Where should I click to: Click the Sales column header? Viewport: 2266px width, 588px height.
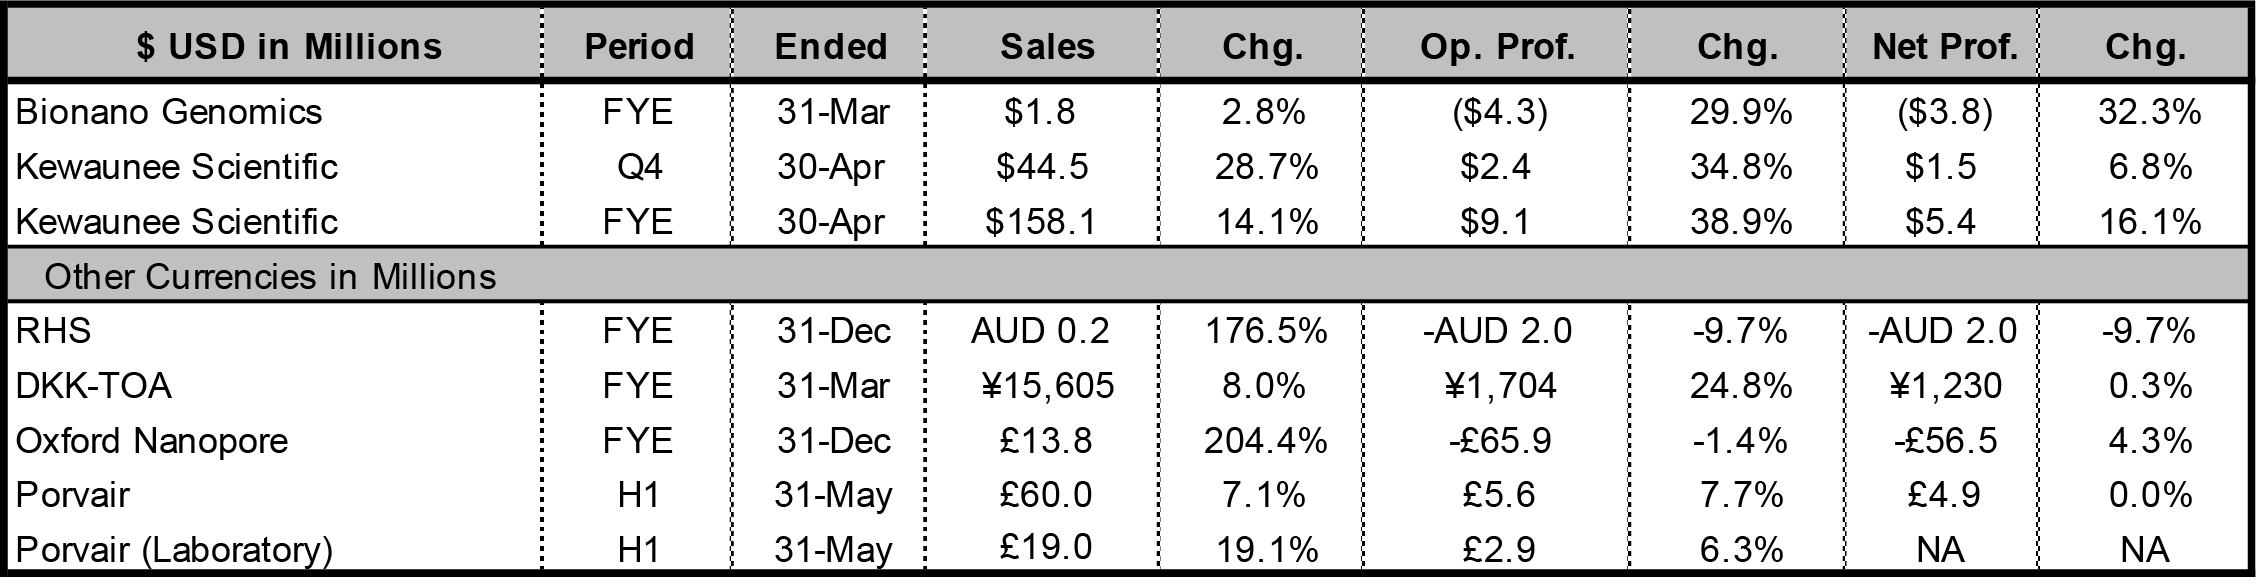(1047, 46)
